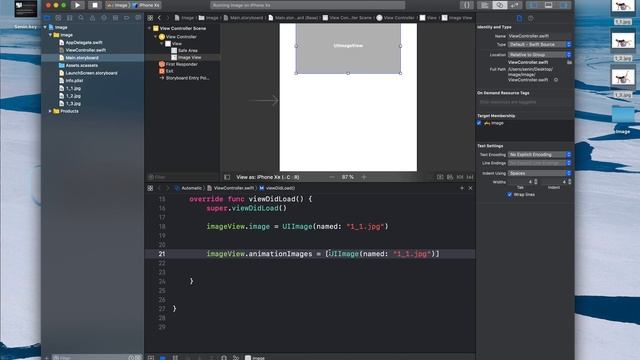The width and height of the screenshot is (640, 360).
Task: Collapse the Image group folder
Action: coord(50,35)
